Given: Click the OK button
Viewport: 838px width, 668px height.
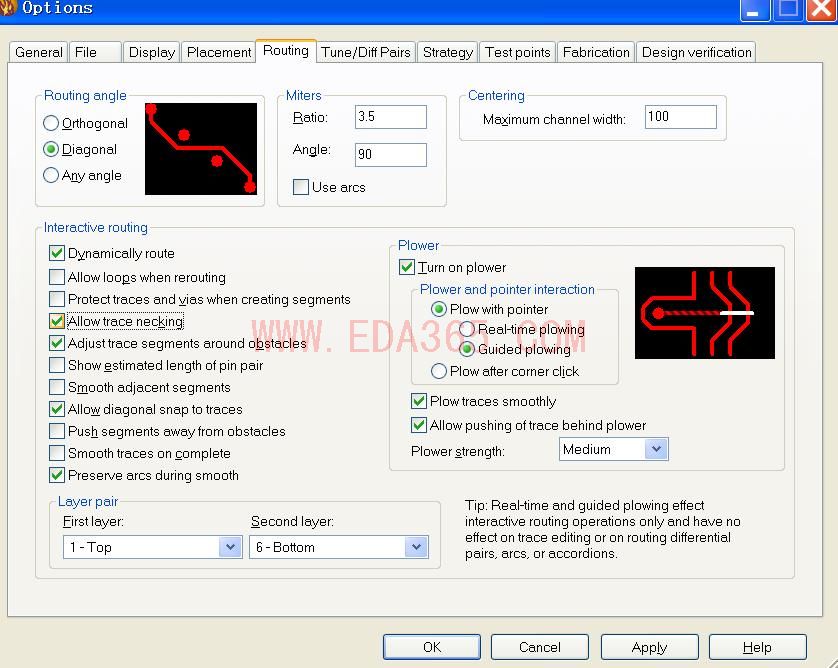Looking at the screenshot, I should coord(432,647).
